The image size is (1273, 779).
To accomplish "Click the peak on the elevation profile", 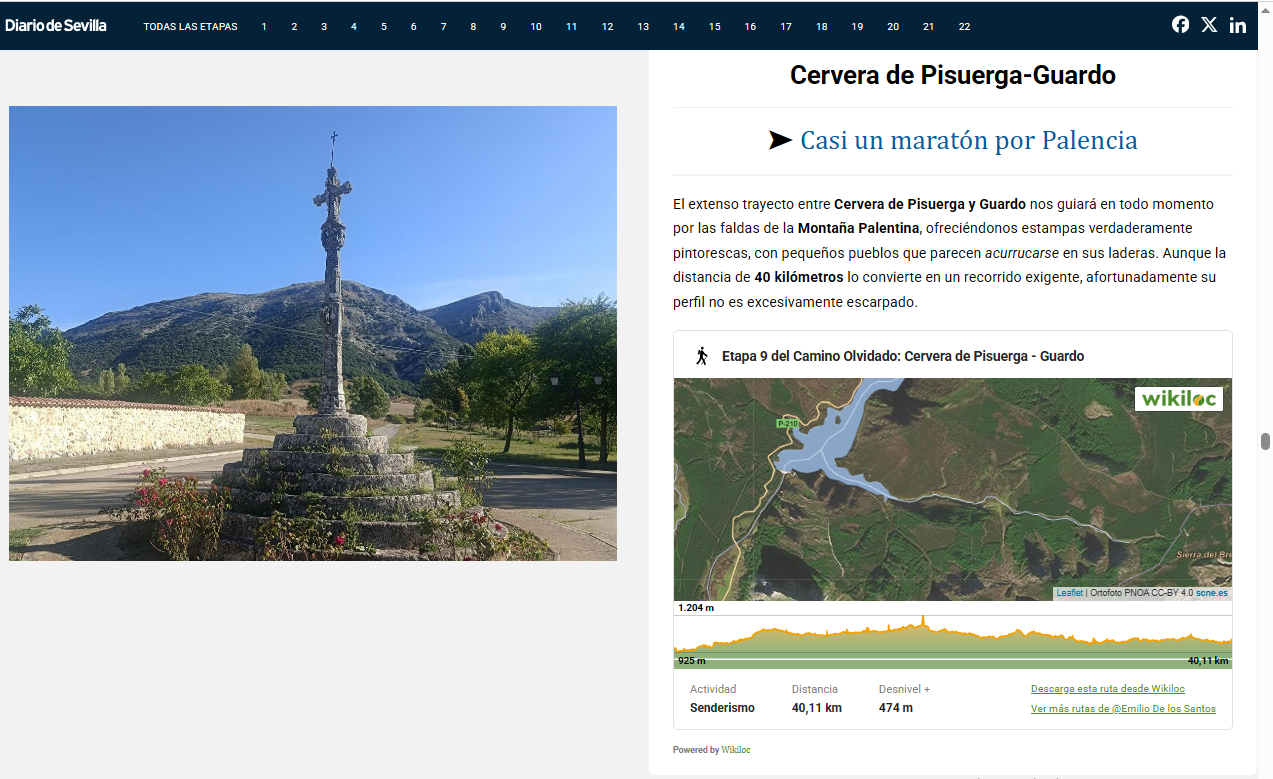I will point(923,621).
